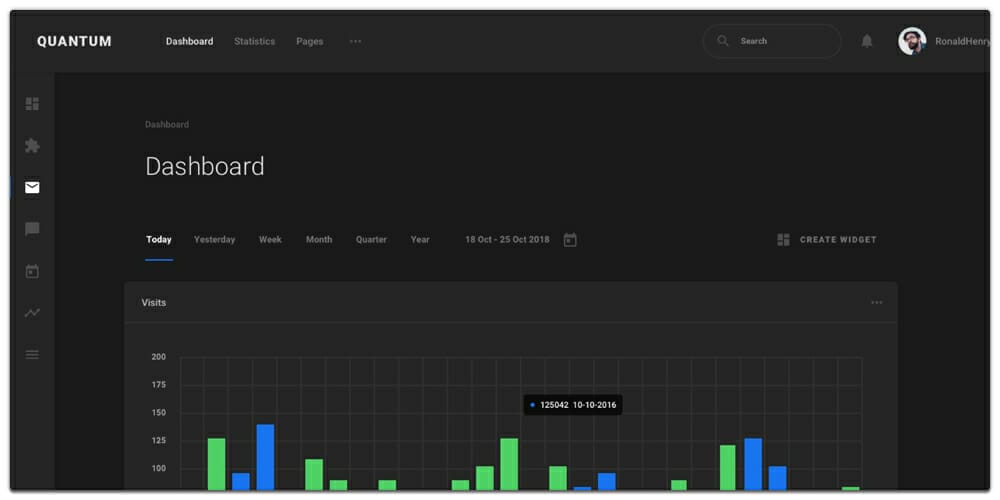
Task: Select the Today tab
Action: click(159, 240)
